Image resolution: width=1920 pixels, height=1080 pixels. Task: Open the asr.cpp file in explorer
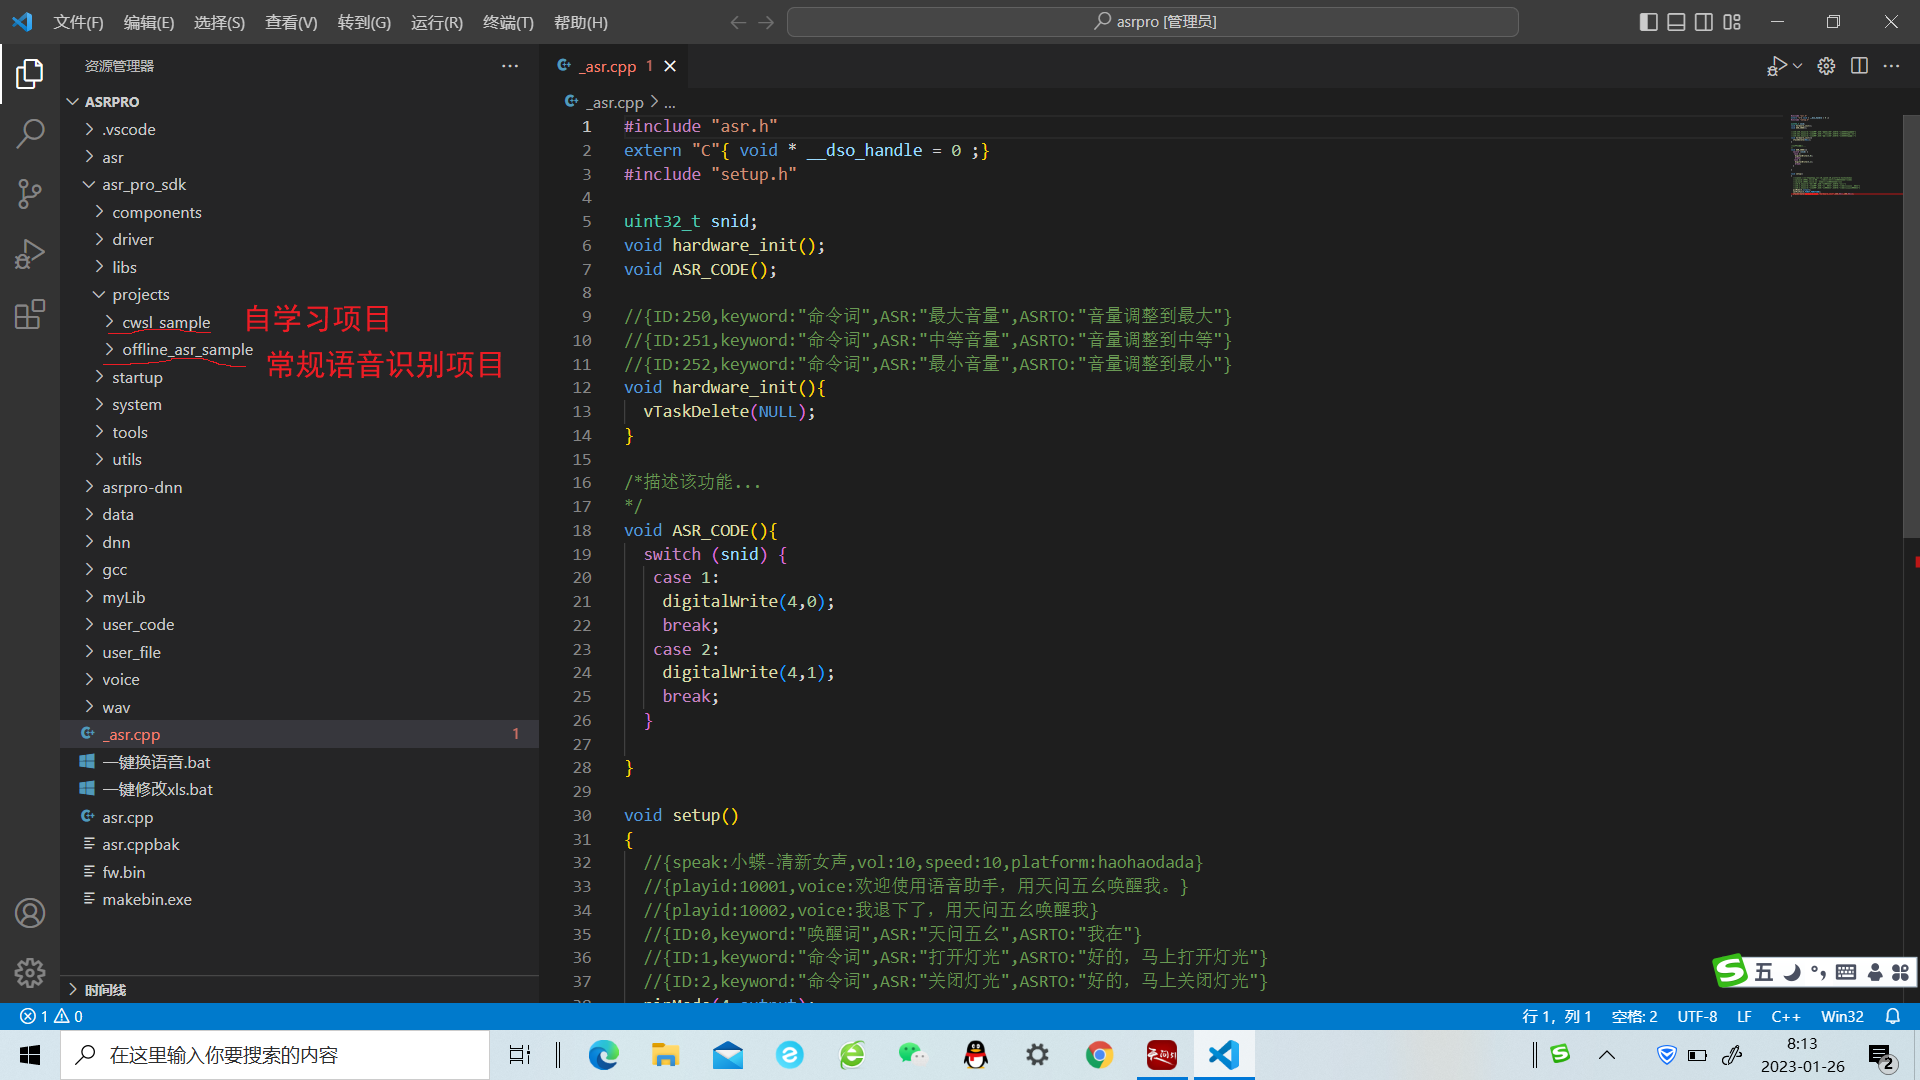(128, 817)
